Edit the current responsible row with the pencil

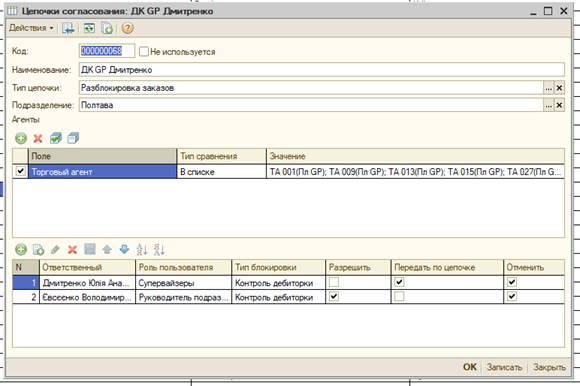point(55,250)
